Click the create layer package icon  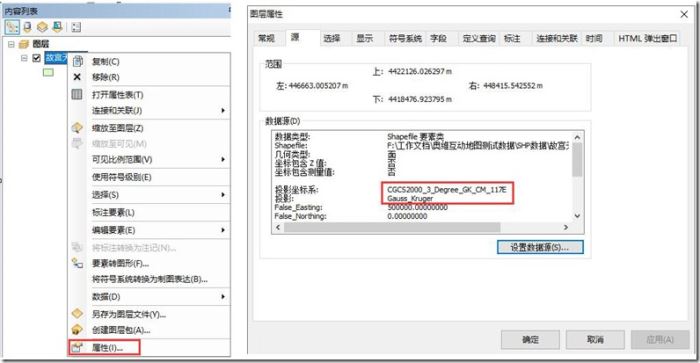click(x=77, y=330)
